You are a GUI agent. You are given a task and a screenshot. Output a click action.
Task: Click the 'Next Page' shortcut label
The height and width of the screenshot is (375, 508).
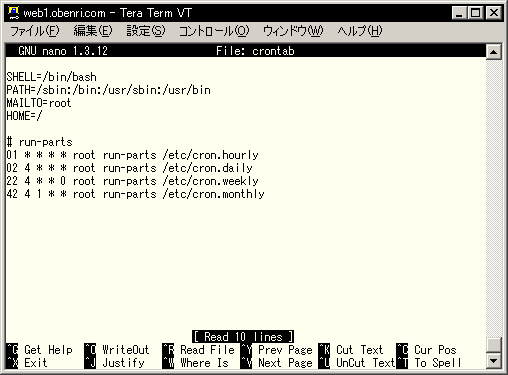coord(285,363)
